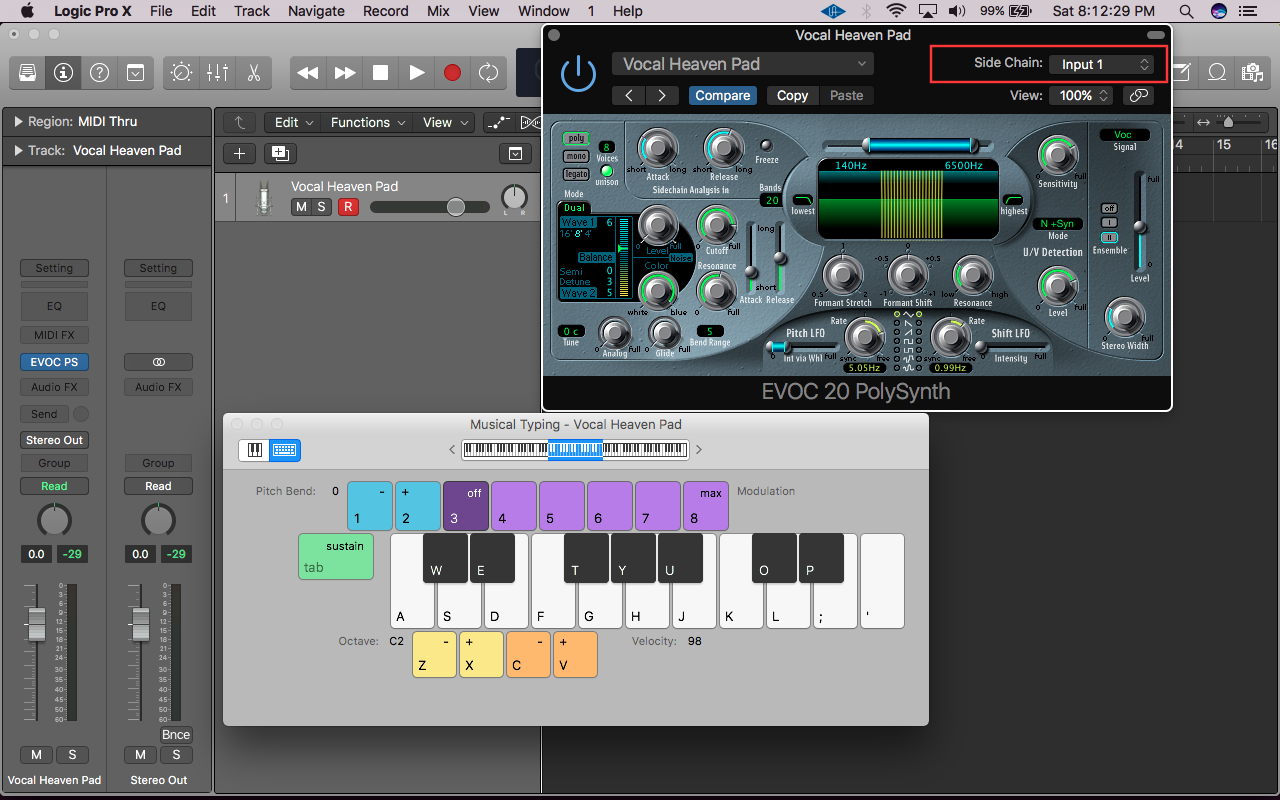Open the Vocal Heaven Pad preset dropdown
Viewport: 1280px width, 800px height.
point(742,63)
